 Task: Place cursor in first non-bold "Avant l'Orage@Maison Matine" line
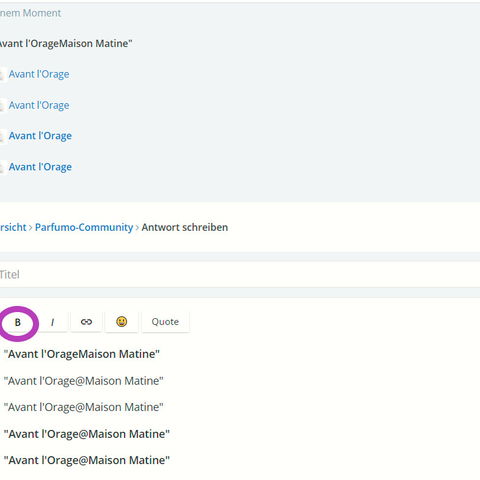coord(83,381)
